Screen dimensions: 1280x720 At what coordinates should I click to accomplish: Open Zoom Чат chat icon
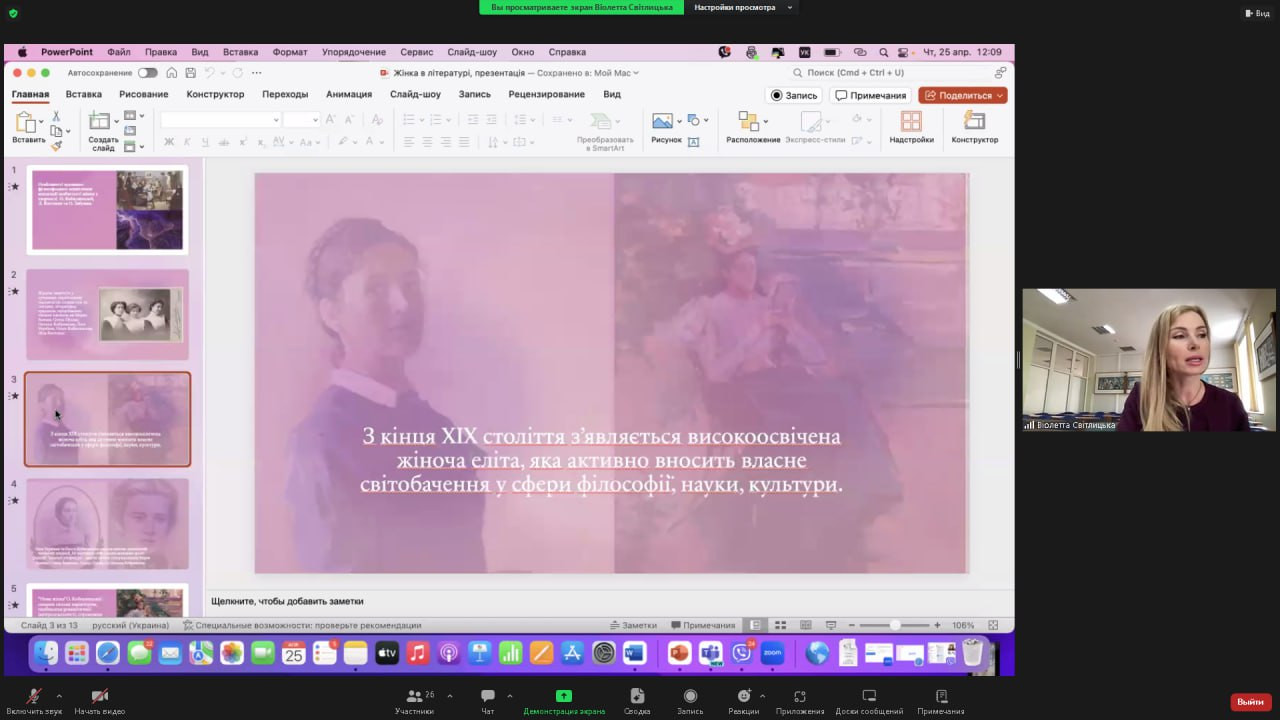point(488,696)
